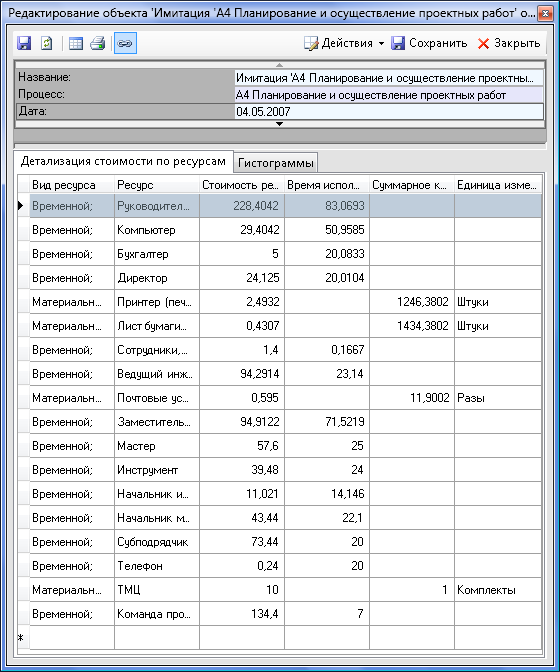Toggle the chain link toolbar icon
The image size is (560, 672).
125,43
